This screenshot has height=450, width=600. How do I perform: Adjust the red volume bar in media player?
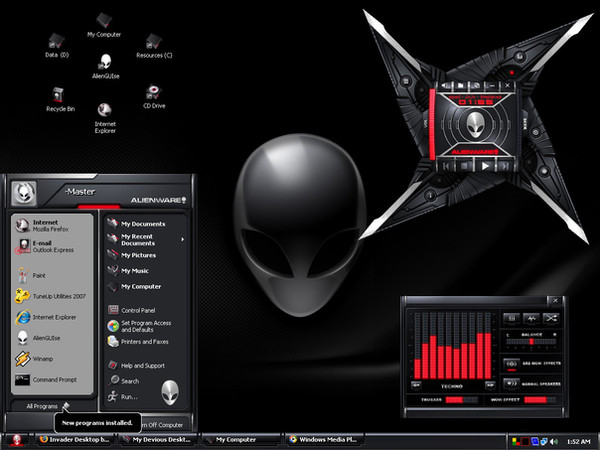click(432, 124)
